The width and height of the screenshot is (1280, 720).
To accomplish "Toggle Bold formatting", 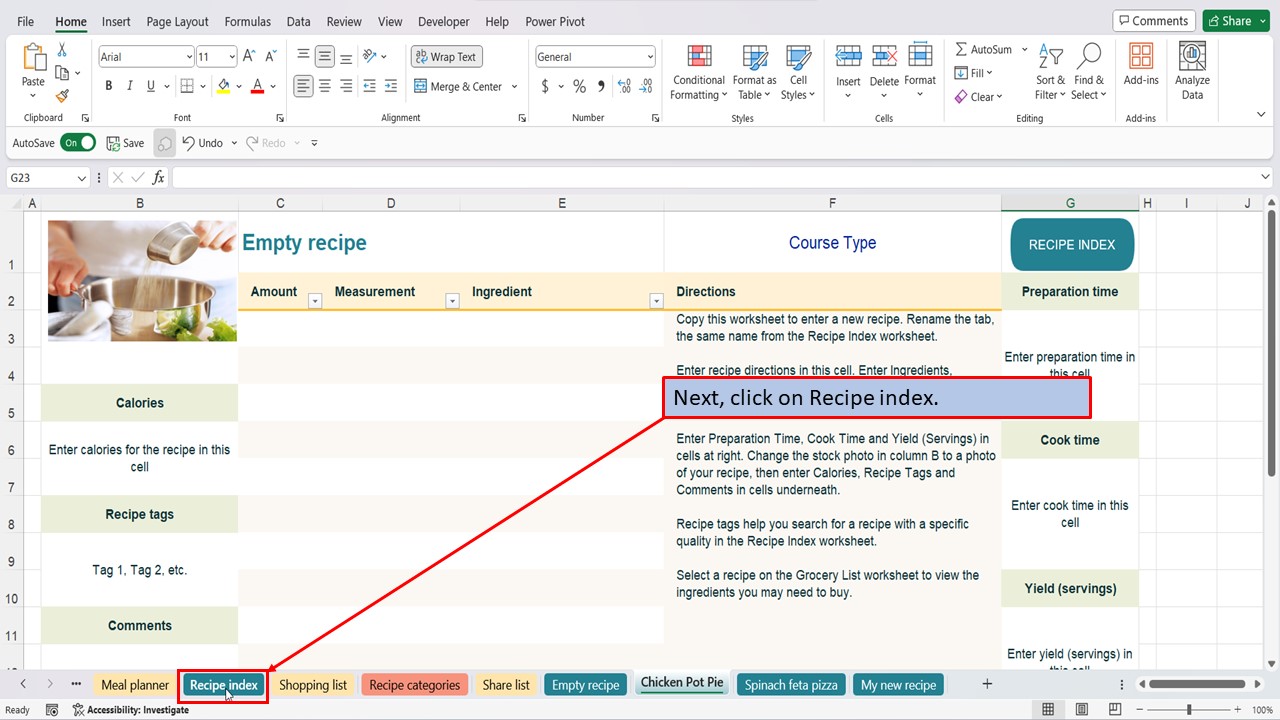I will click(x=108, y=86).
